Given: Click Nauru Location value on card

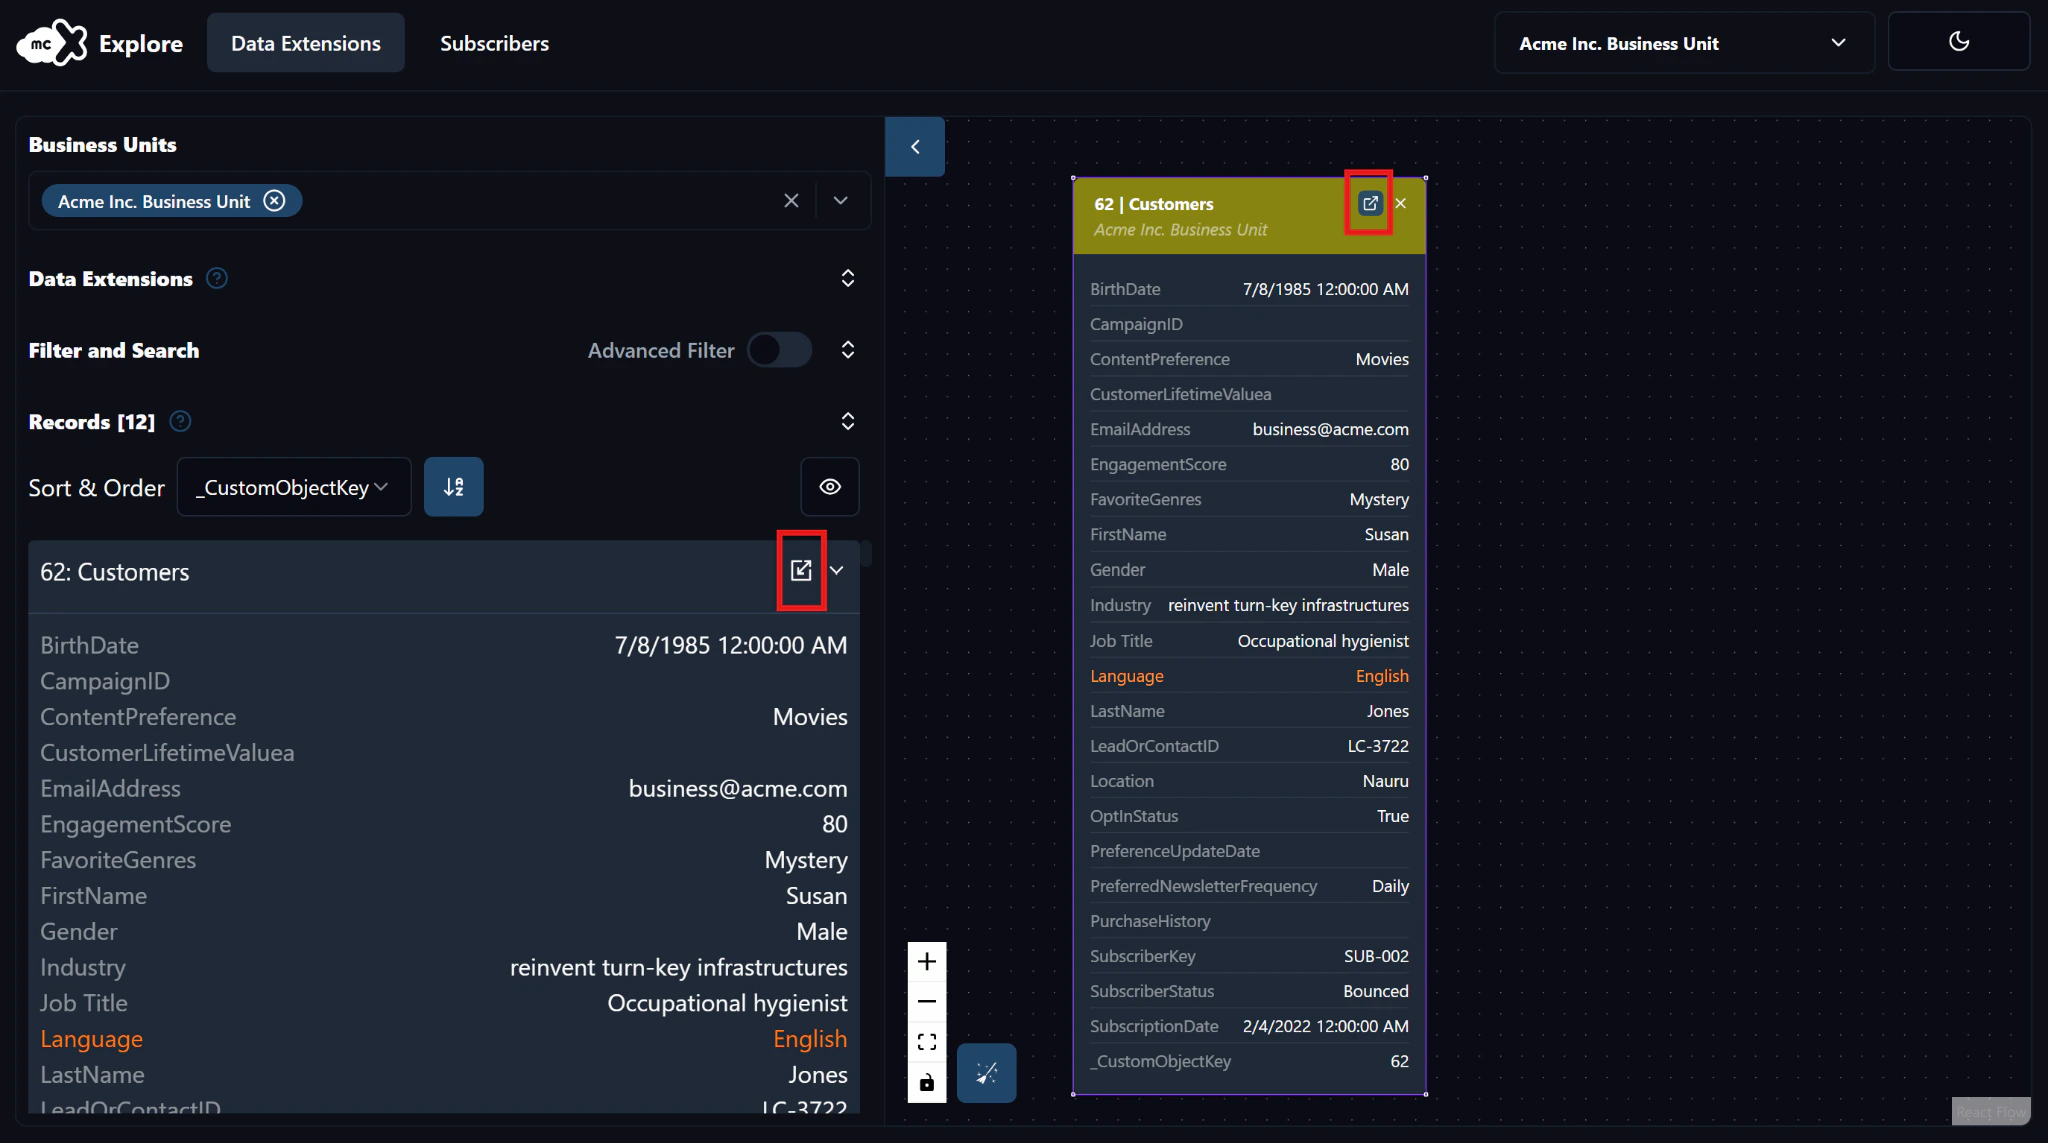Looking at the screenshot, I should 1385,781.
